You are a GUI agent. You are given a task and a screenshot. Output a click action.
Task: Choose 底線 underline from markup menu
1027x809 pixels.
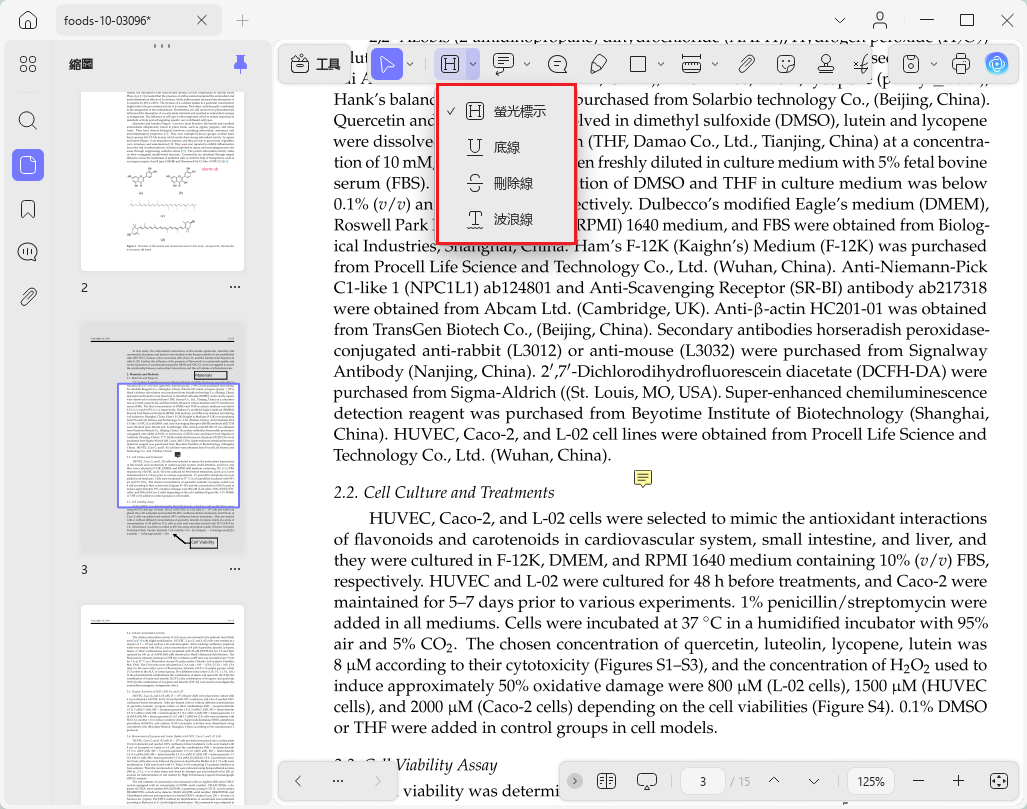tap(506, 147)
